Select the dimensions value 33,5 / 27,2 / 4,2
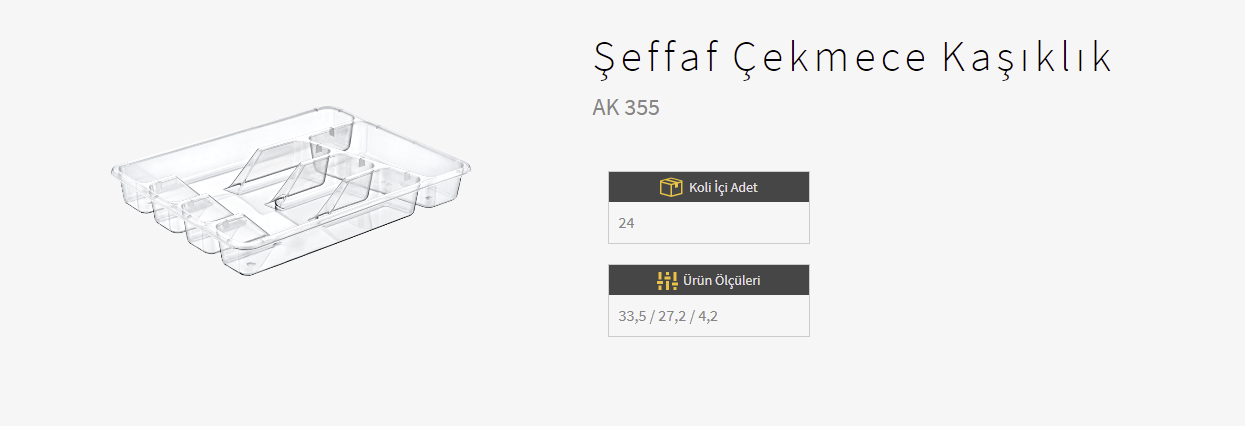This screenshot has width=1245, height=426. tap(668, 316)
